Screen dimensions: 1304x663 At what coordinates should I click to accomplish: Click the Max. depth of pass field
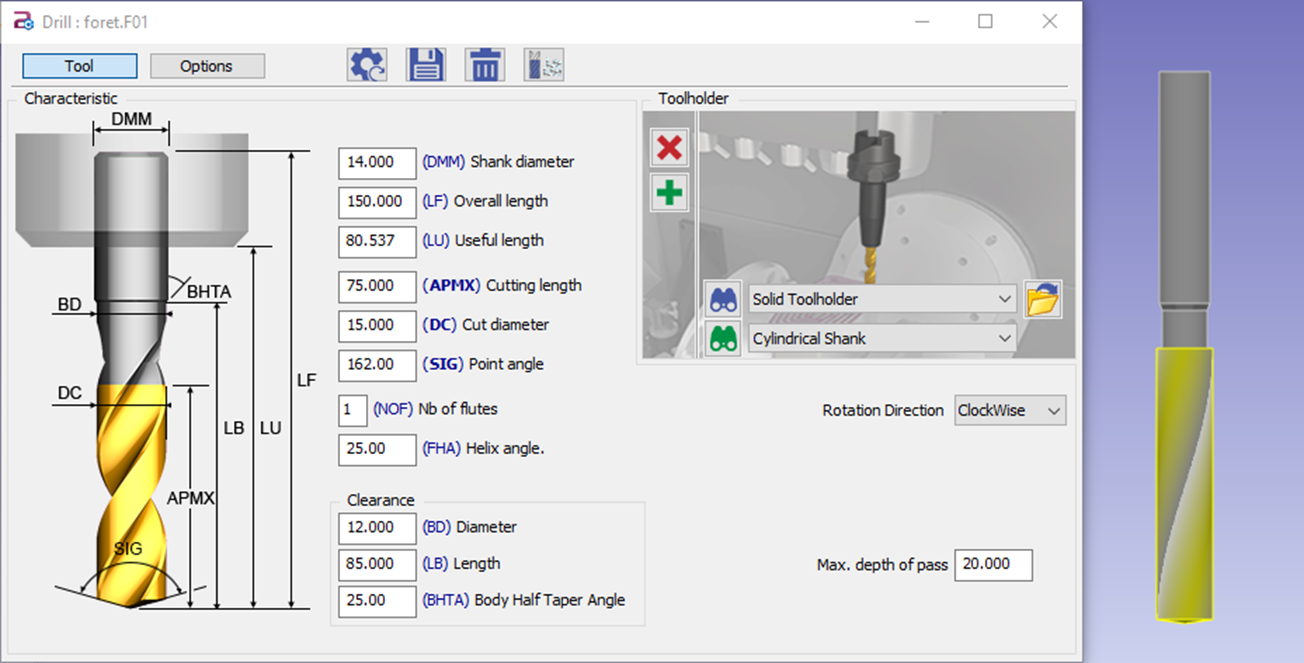(993, 565)
